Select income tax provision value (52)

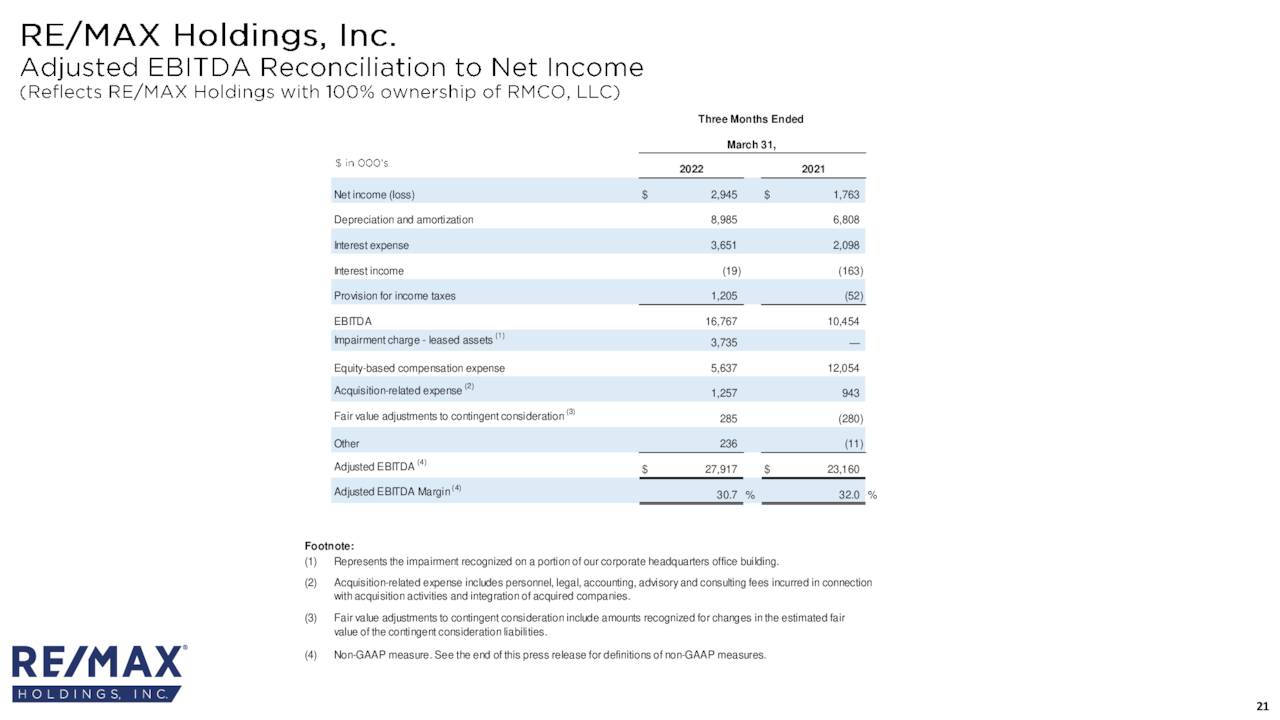click(853, 296)
